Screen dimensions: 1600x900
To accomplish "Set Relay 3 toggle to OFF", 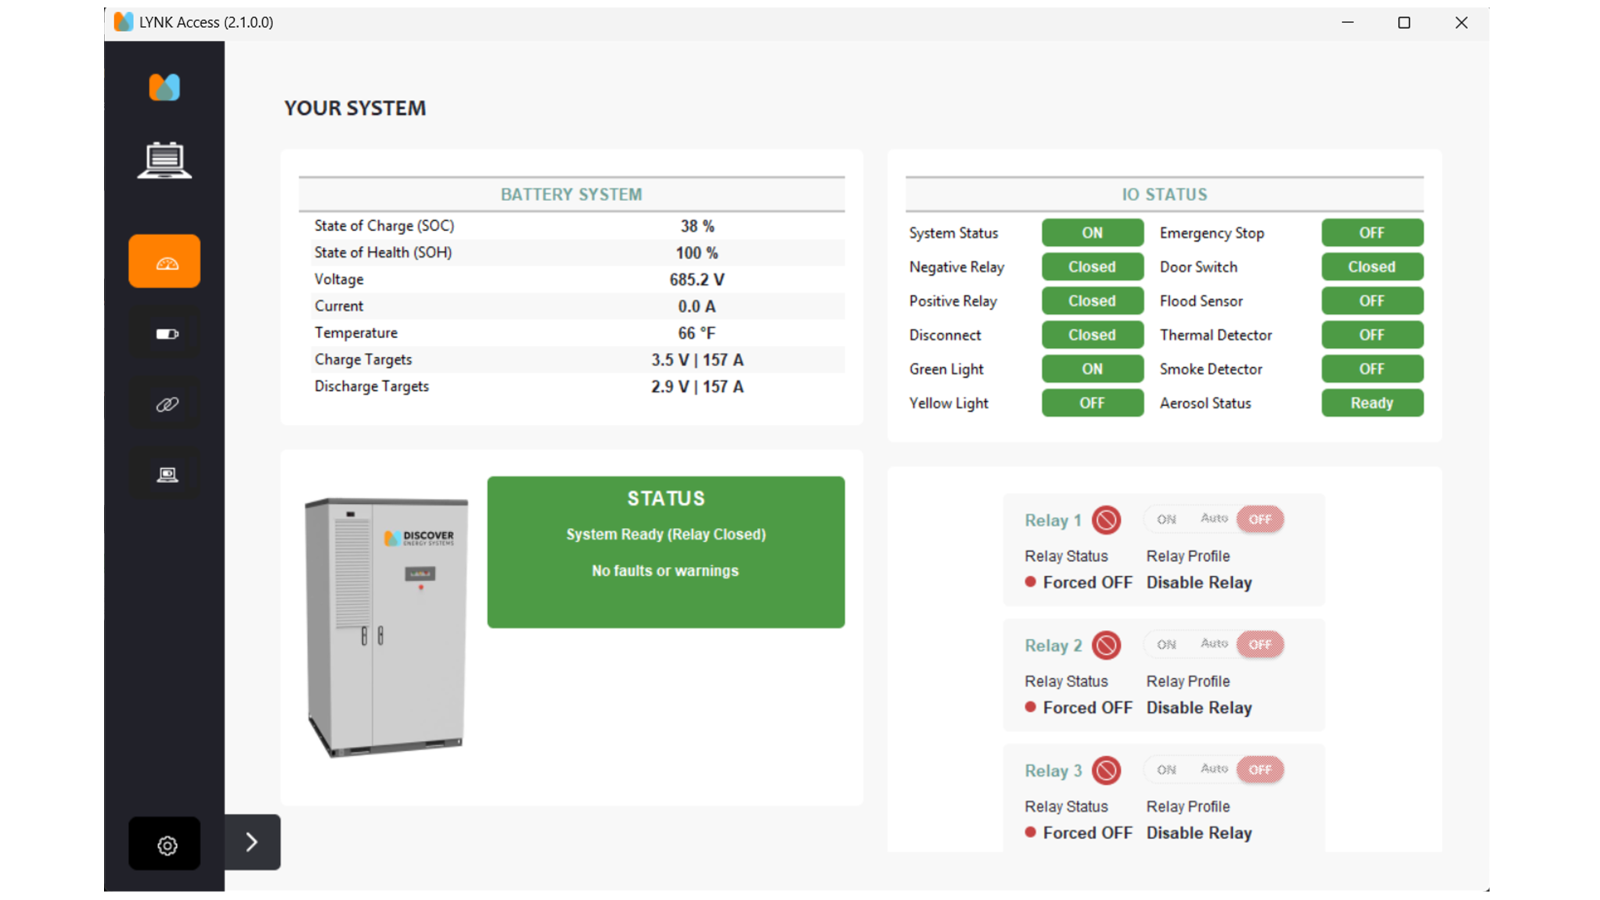I will 1260,769.
